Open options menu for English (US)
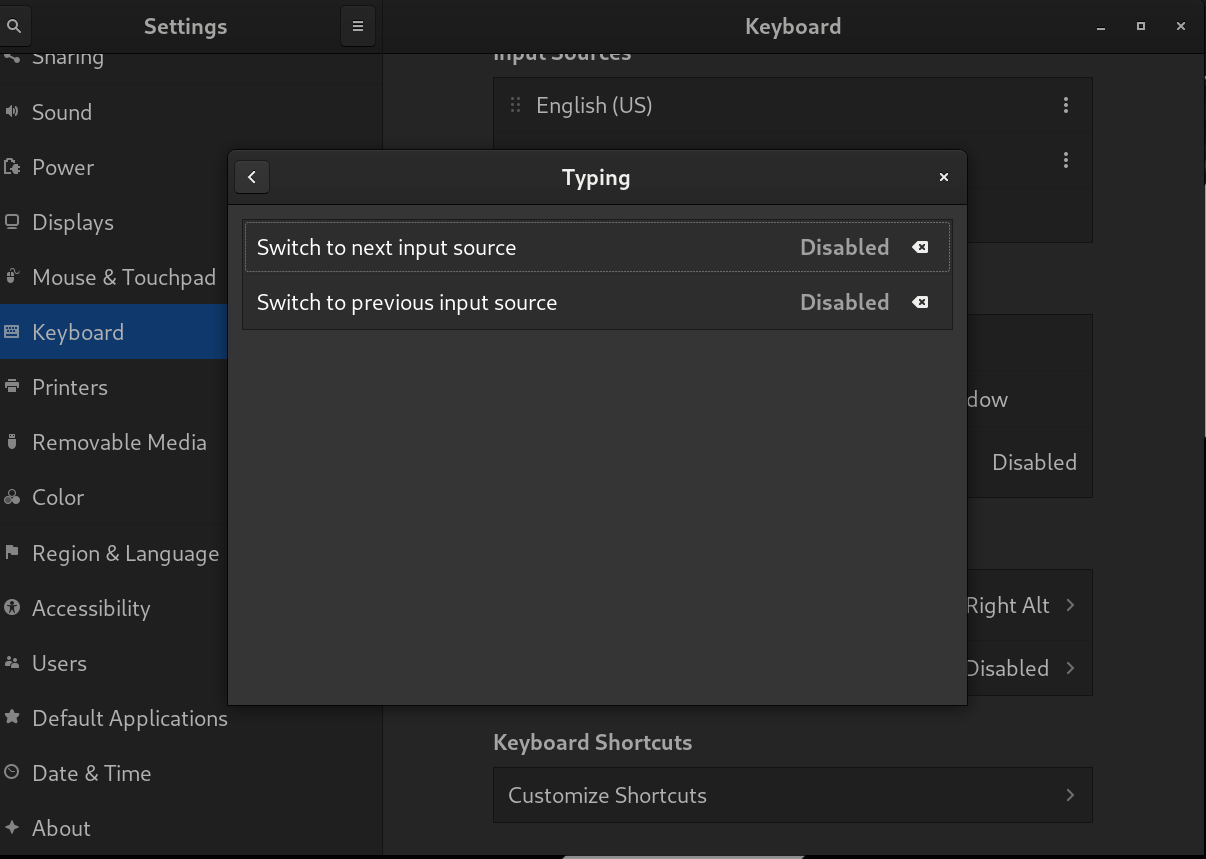The image size is (1206, 859). click(x=1066, y=105)
